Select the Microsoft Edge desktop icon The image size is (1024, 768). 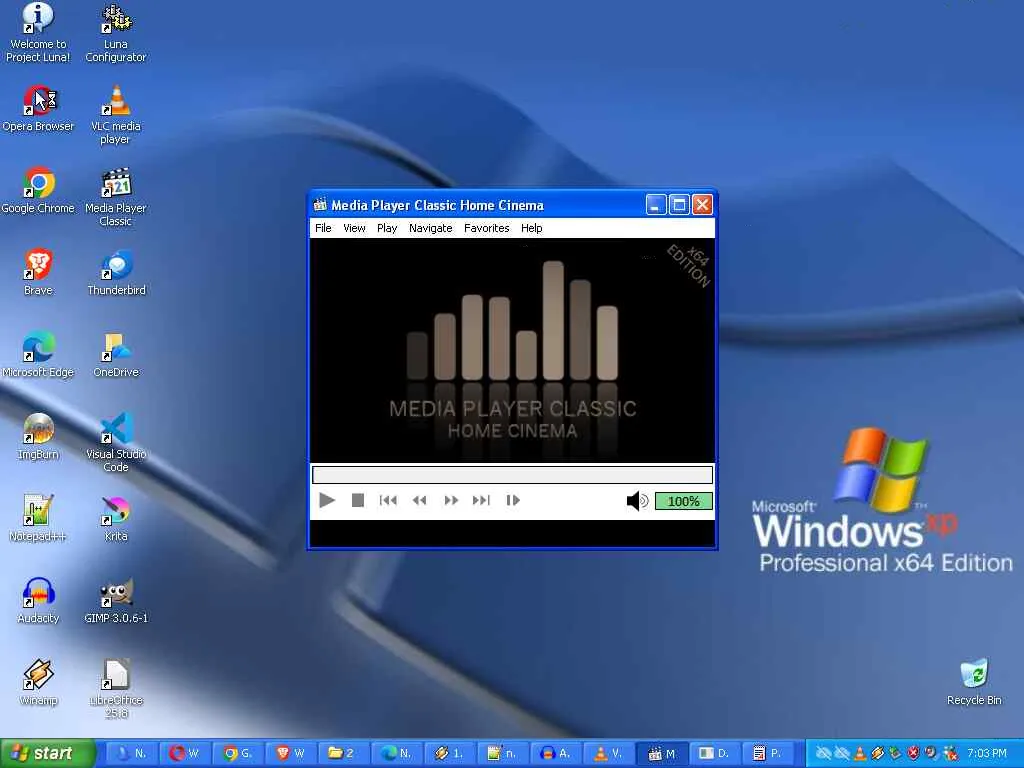click(38, 355)
